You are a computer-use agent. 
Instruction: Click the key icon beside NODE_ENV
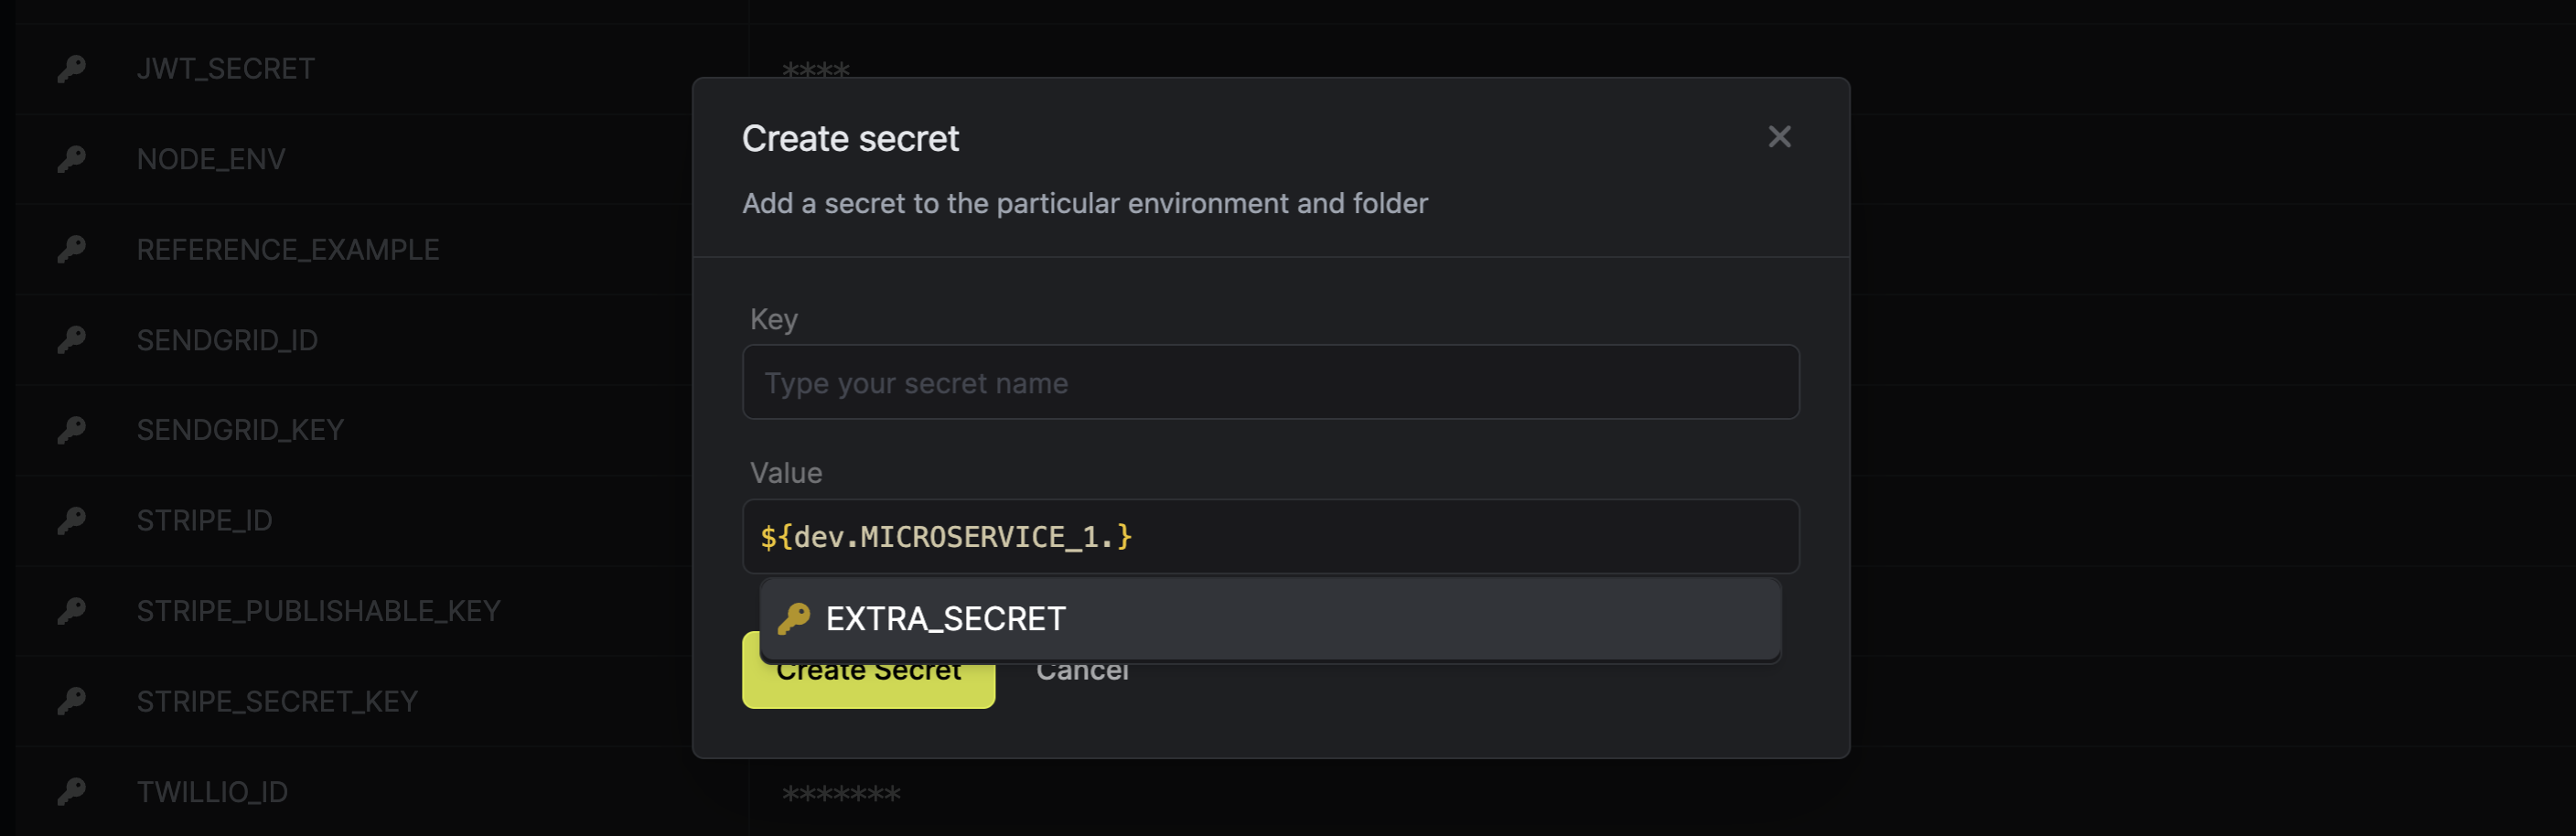70,158
